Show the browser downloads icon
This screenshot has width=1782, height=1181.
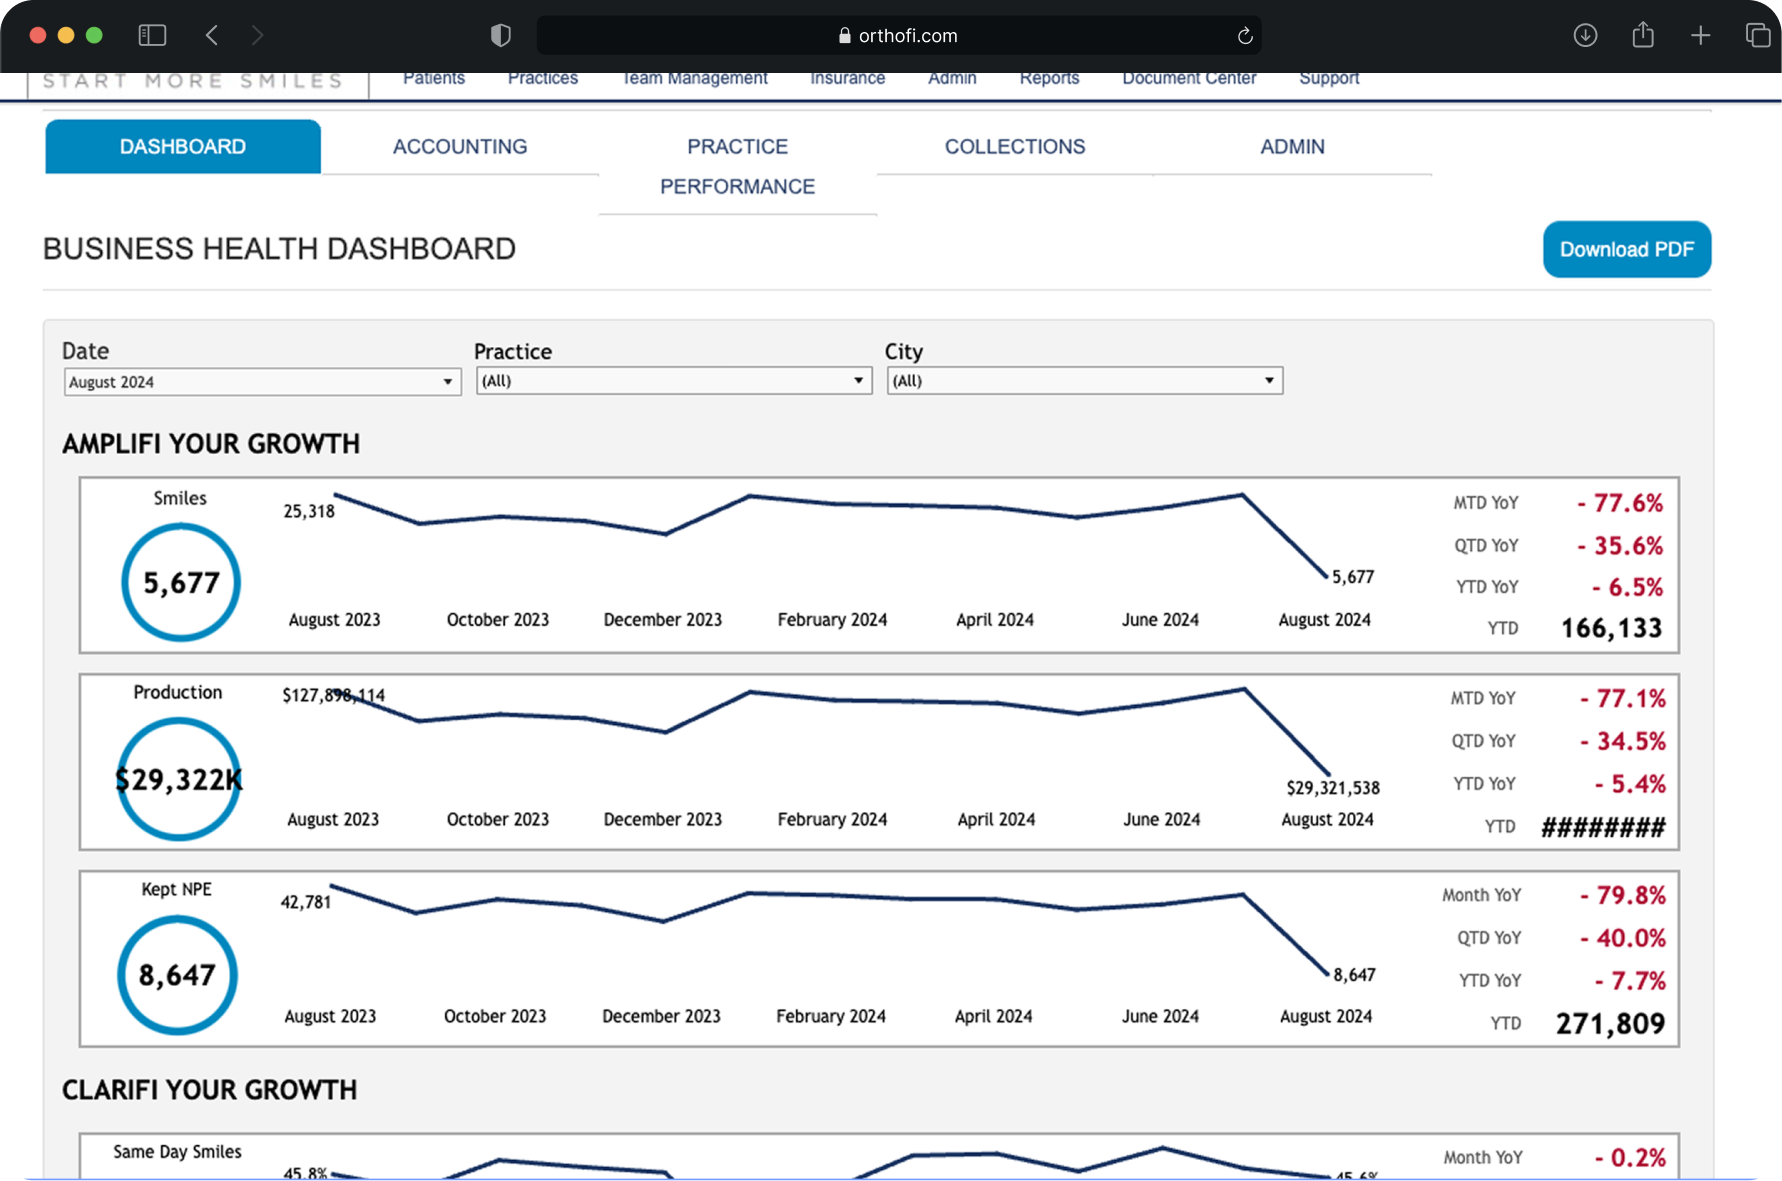(x=1585, y=35)
